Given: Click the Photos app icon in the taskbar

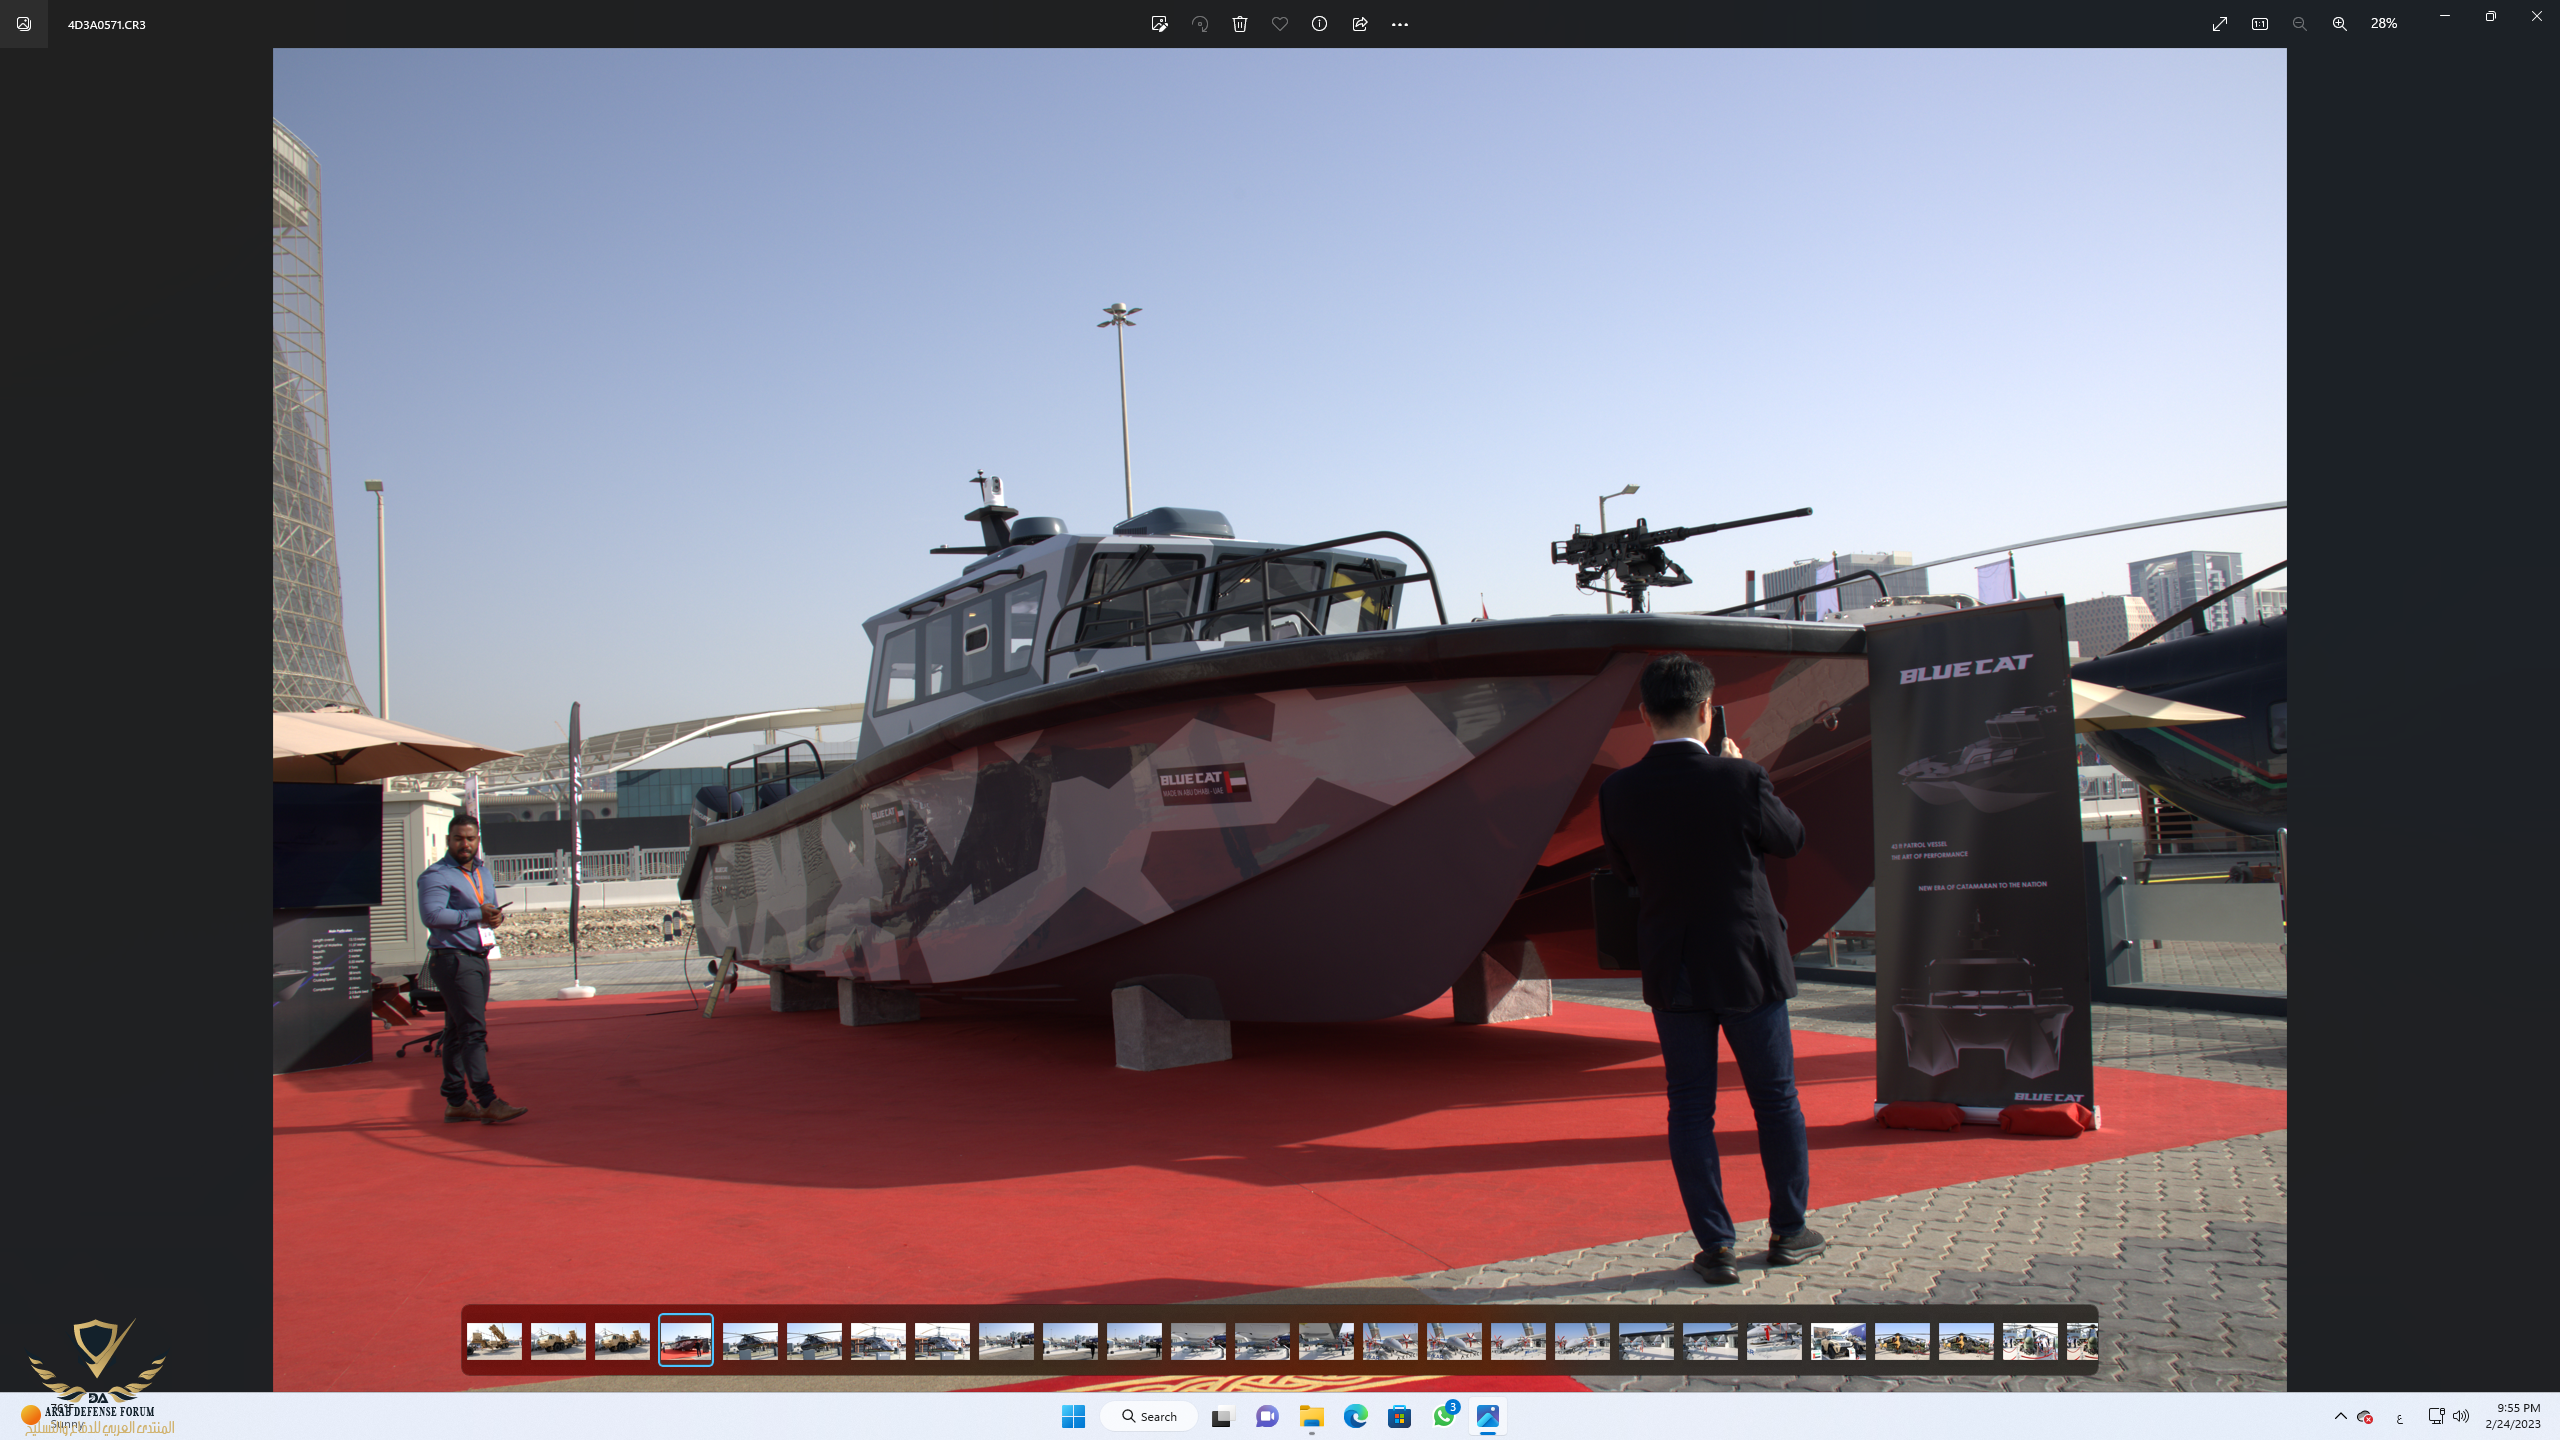Looking at the screenshot, I should click(x=1488, y=1416).
